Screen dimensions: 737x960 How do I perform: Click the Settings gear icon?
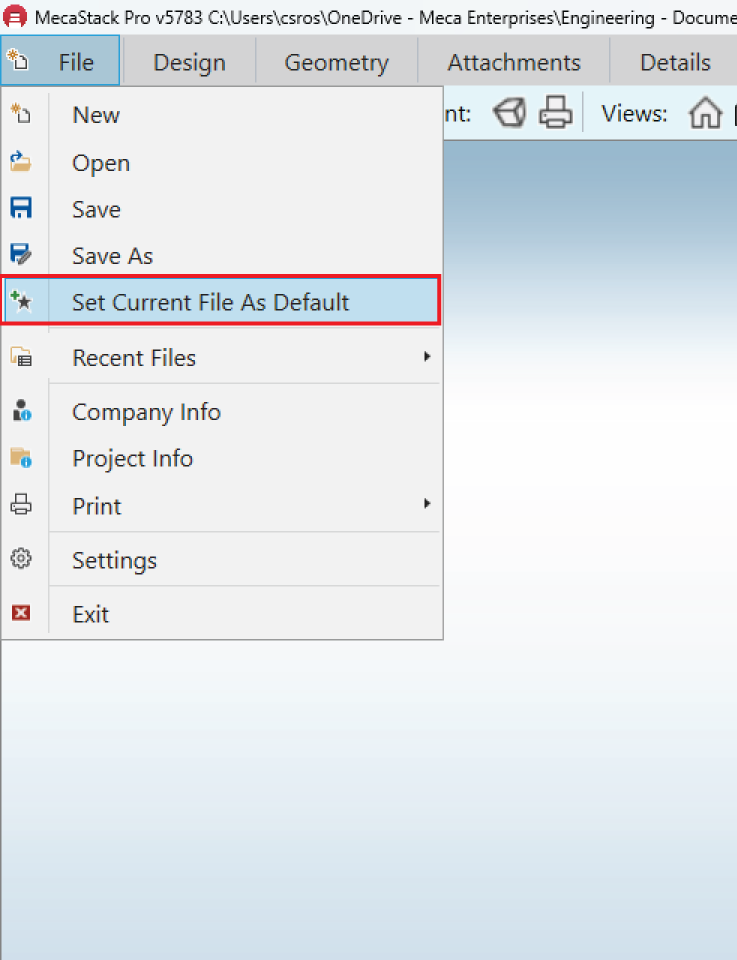(x=21, y=558)
